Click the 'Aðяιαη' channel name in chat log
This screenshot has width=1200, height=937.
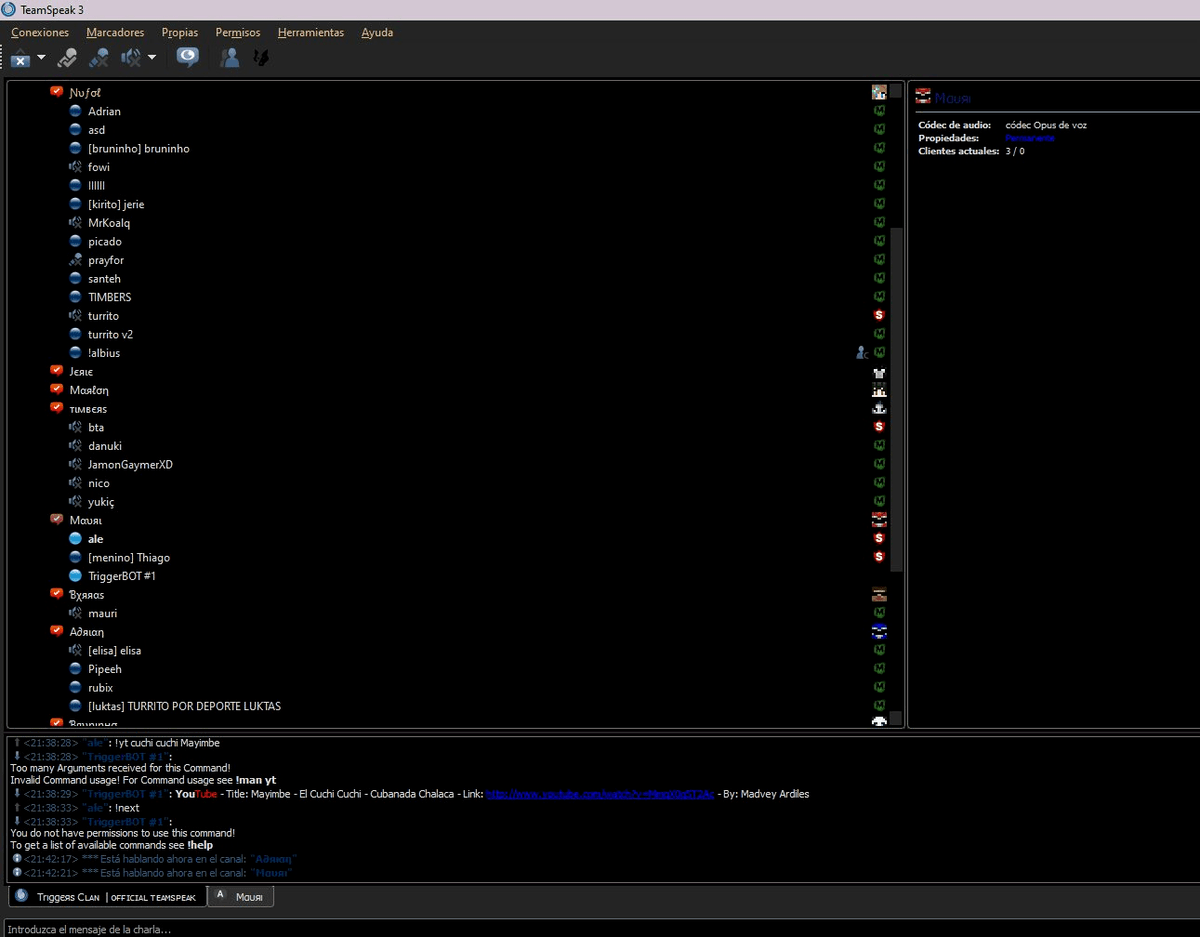[x=273, y=859]
